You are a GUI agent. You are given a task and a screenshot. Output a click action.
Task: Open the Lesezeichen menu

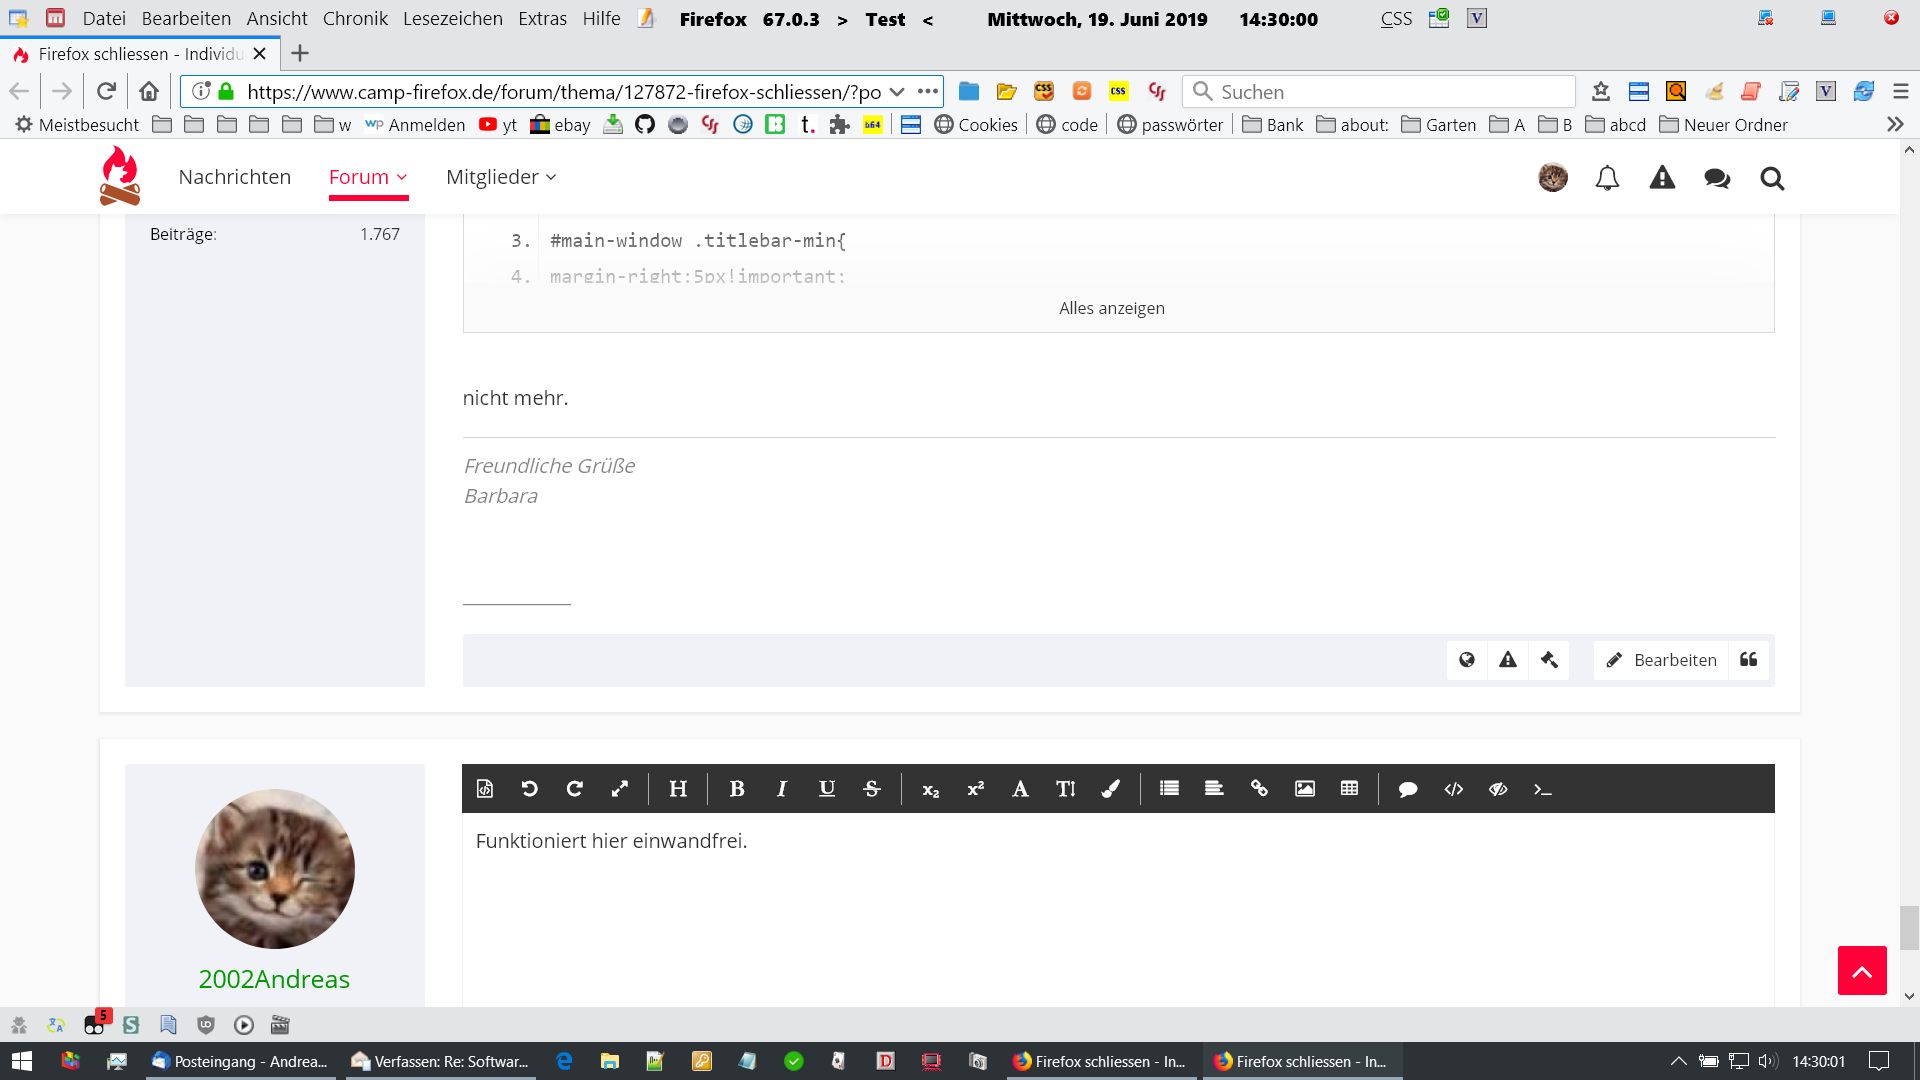[452, 19]
